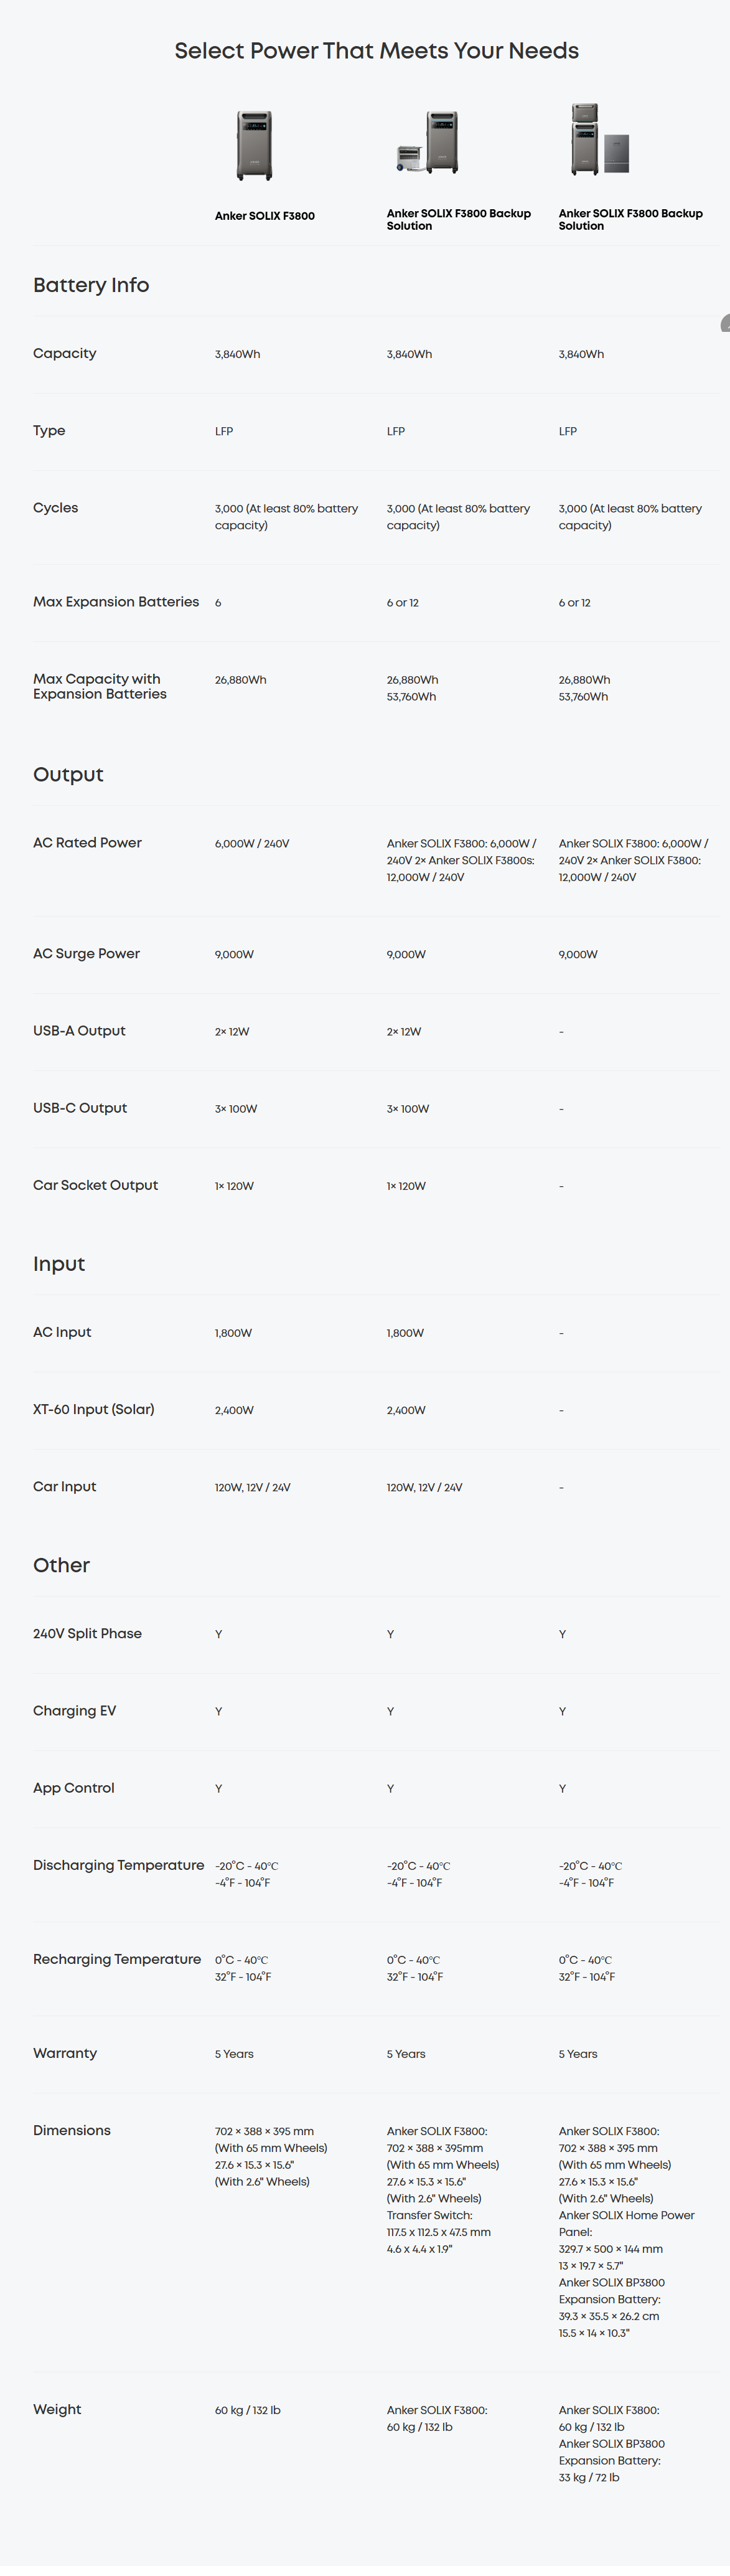Click the Input section heading
This screenshot has height=2576, width=730.
(59, 1264)
